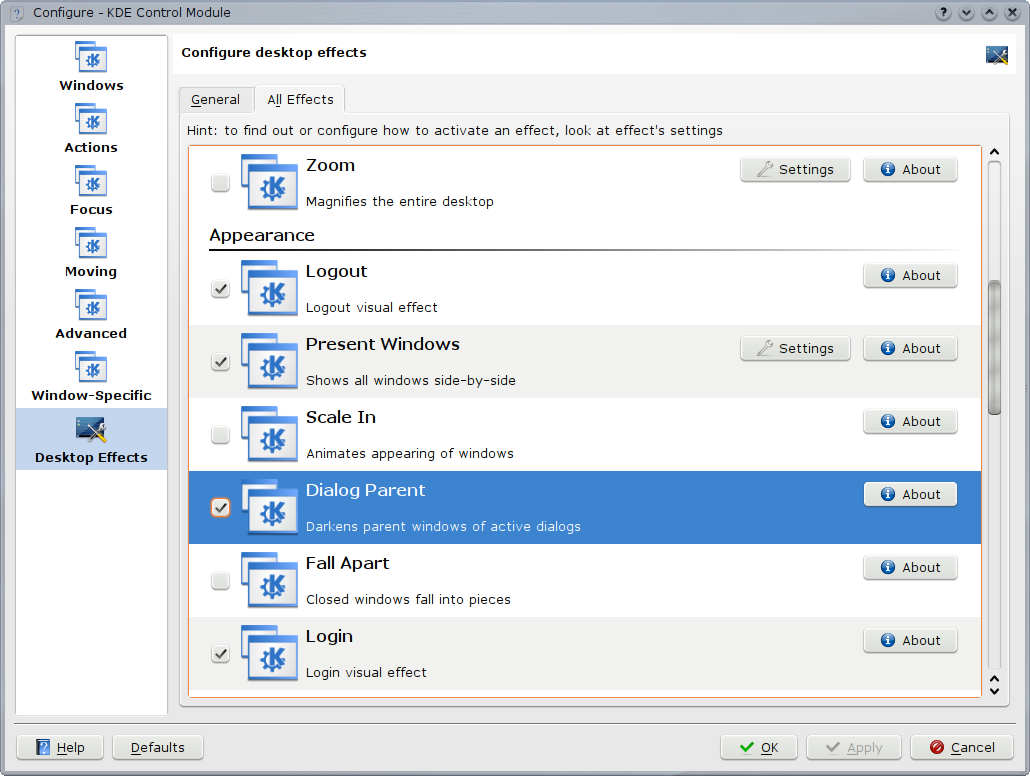Show About info for Dialog Parent
This screenshot has height=776, width=1030.
pos(910,495)
